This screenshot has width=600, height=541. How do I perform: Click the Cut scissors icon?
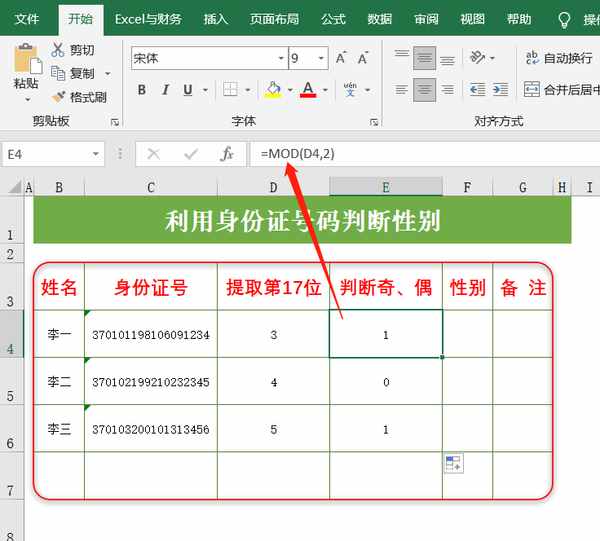57,50
